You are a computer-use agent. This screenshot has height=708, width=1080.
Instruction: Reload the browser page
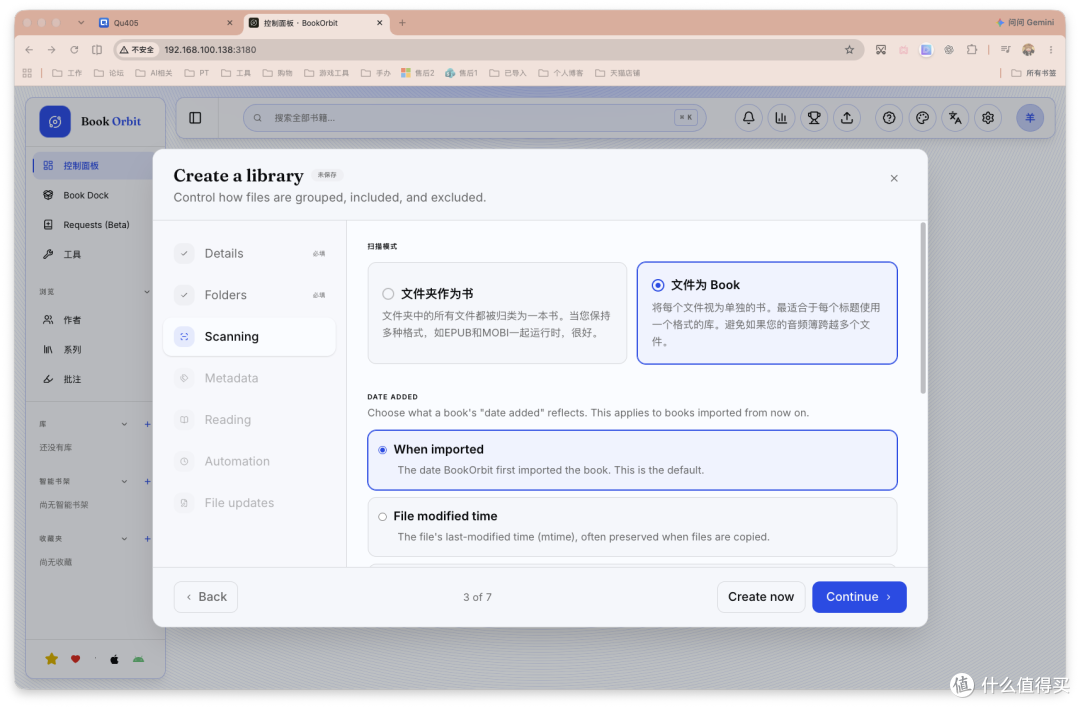pos(74,50)
